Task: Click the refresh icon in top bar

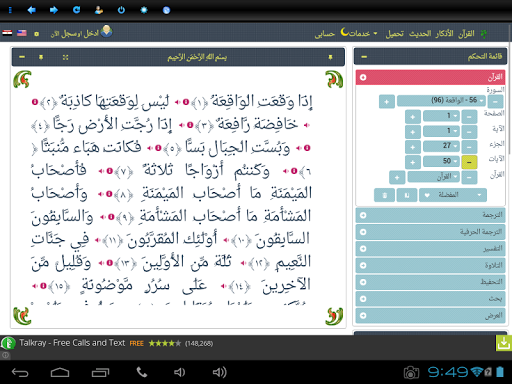Action: tap(76, 10)
